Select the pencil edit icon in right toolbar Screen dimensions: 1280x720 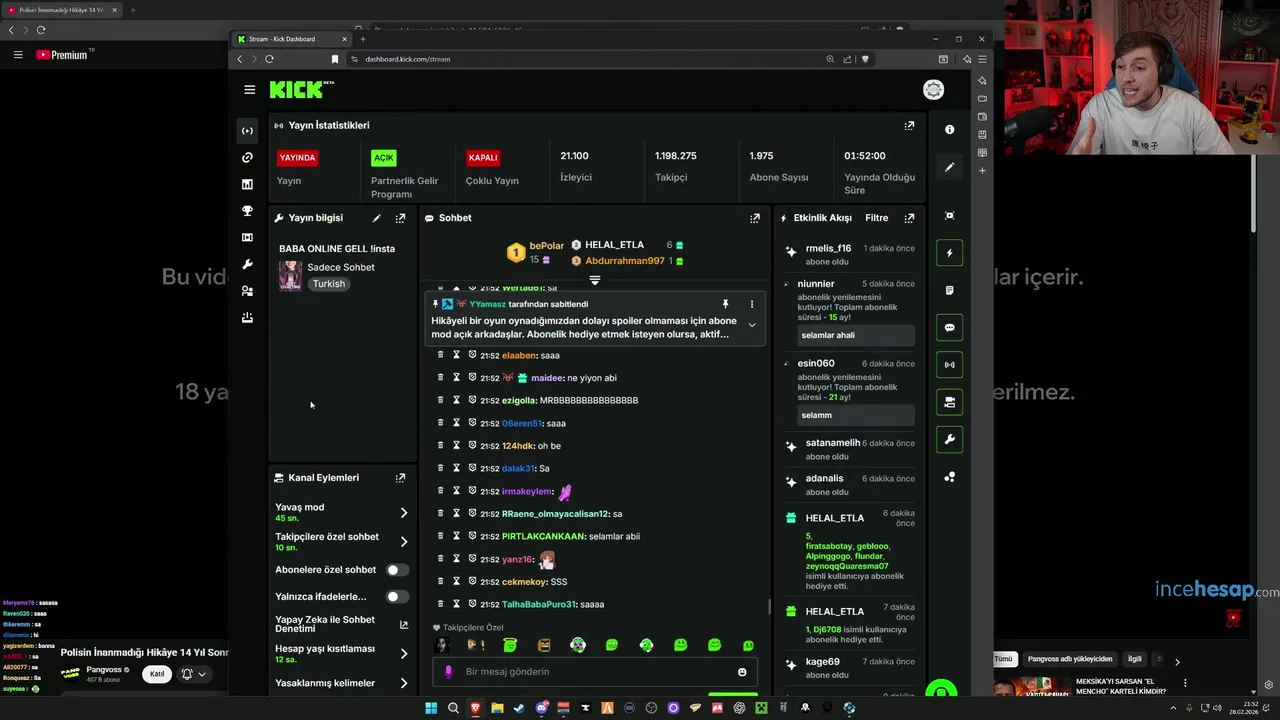click(949, 167)
